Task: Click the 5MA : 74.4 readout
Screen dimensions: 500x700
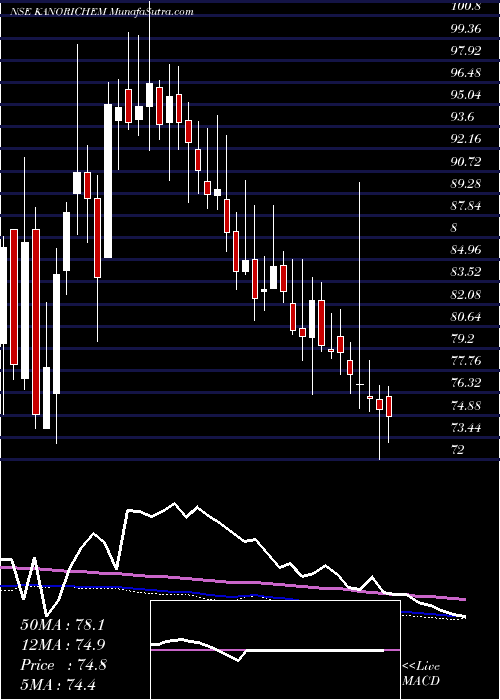Action: [x=59, y=685]
